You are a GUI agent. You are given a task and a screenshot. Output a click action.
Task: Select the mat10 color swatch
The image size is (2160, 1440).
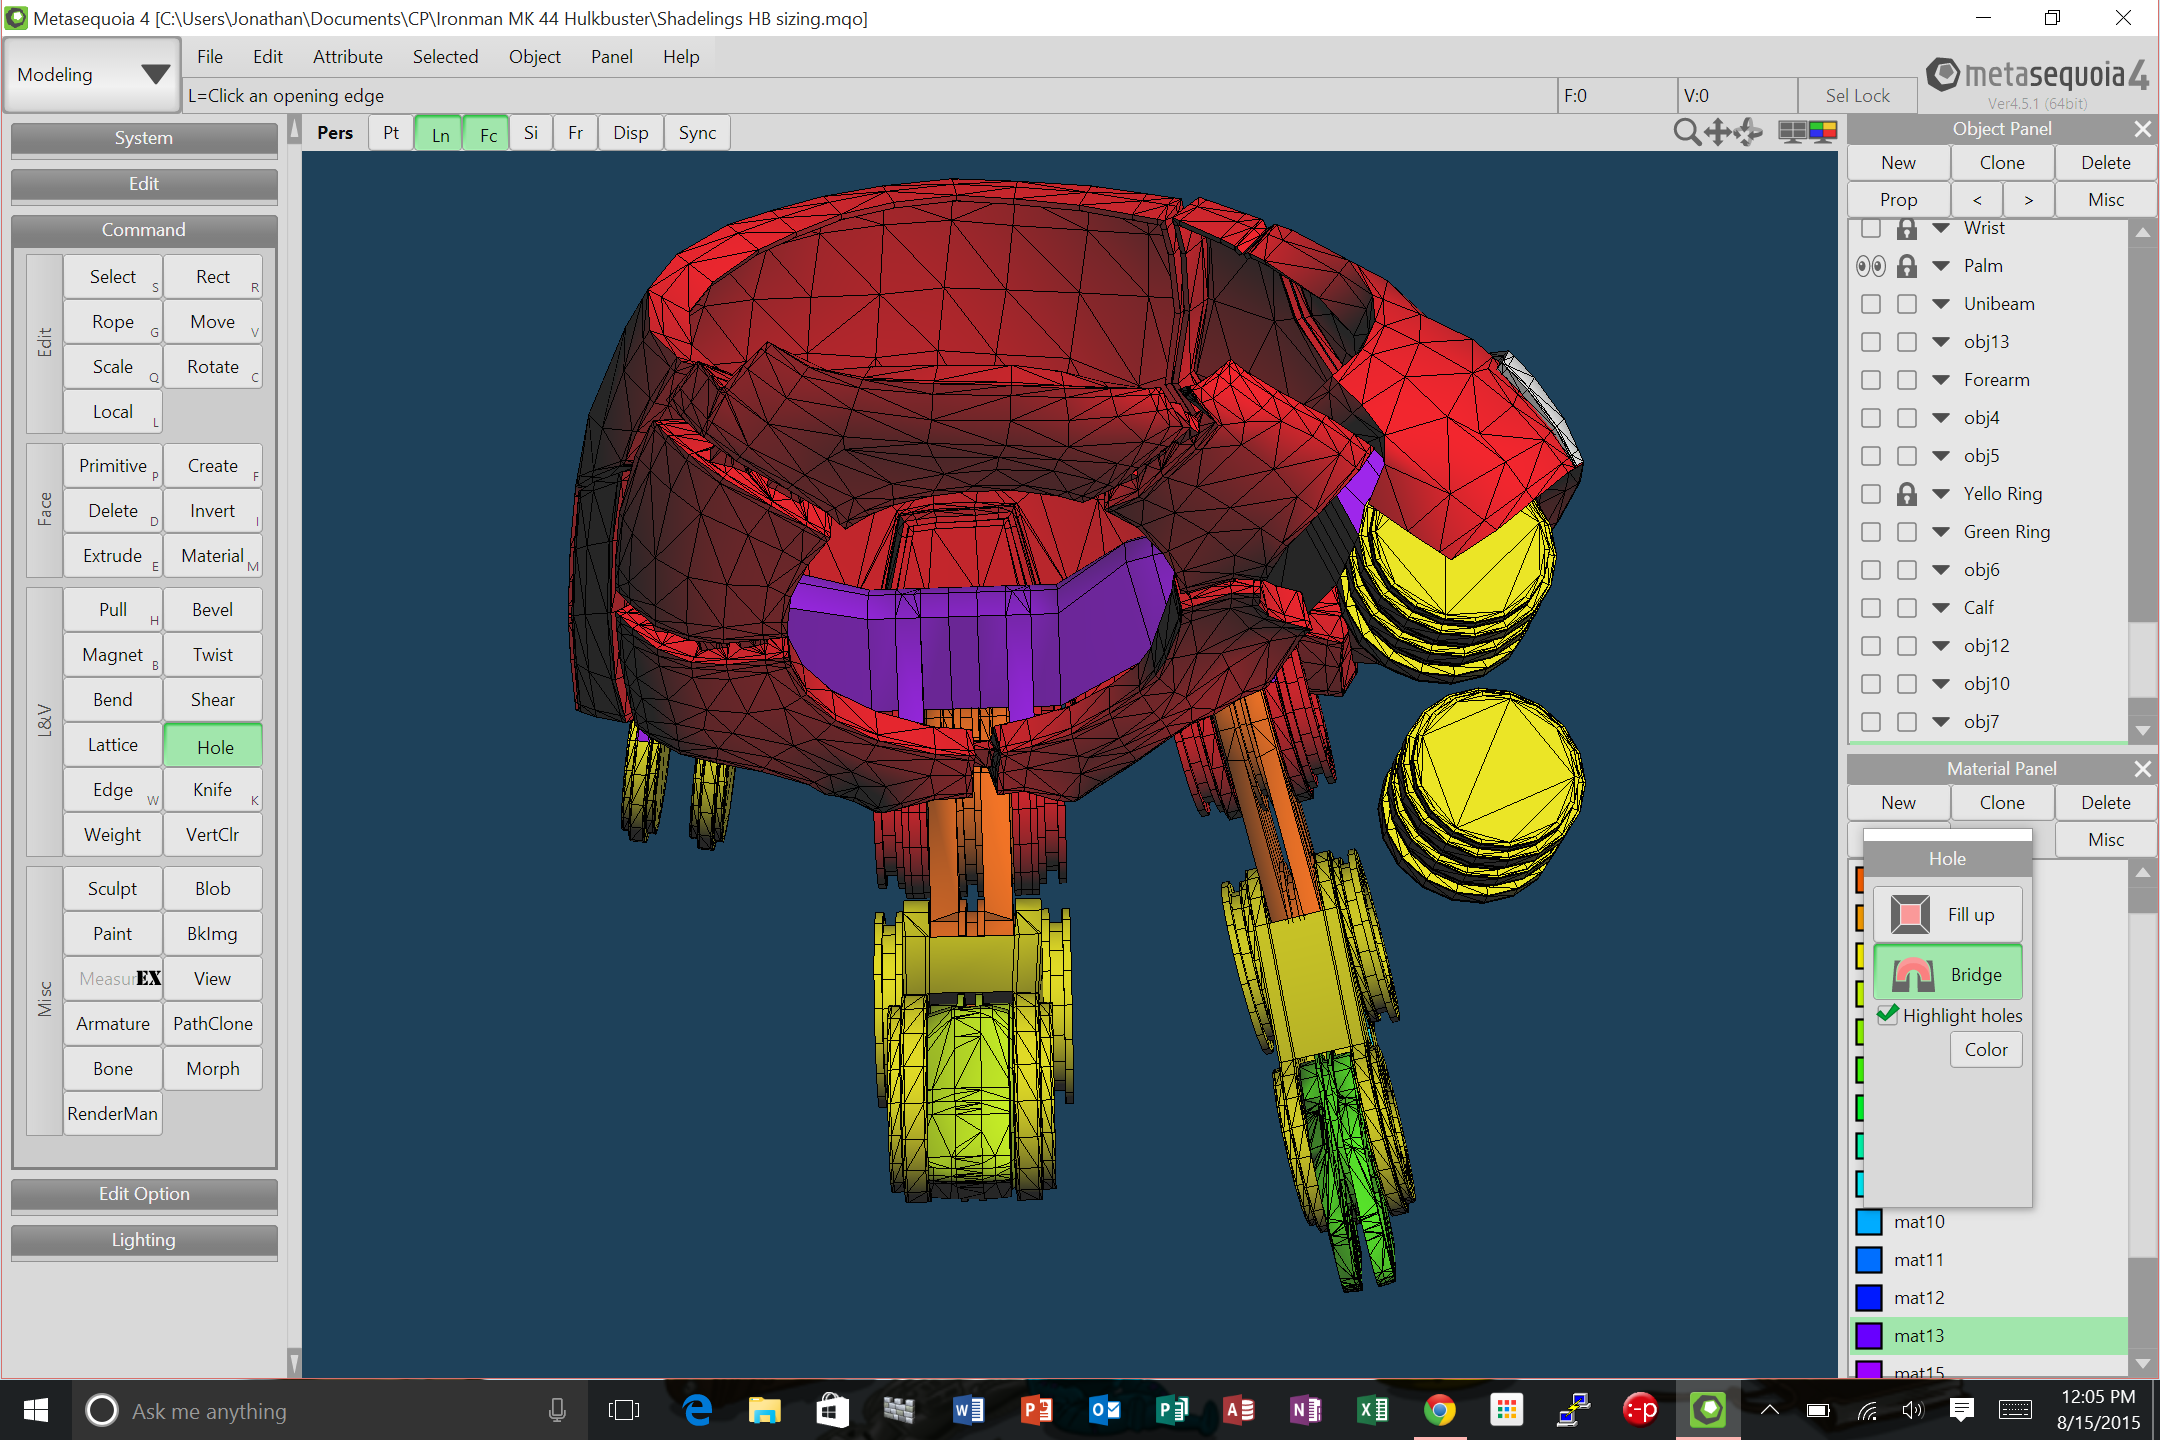1869,1222
